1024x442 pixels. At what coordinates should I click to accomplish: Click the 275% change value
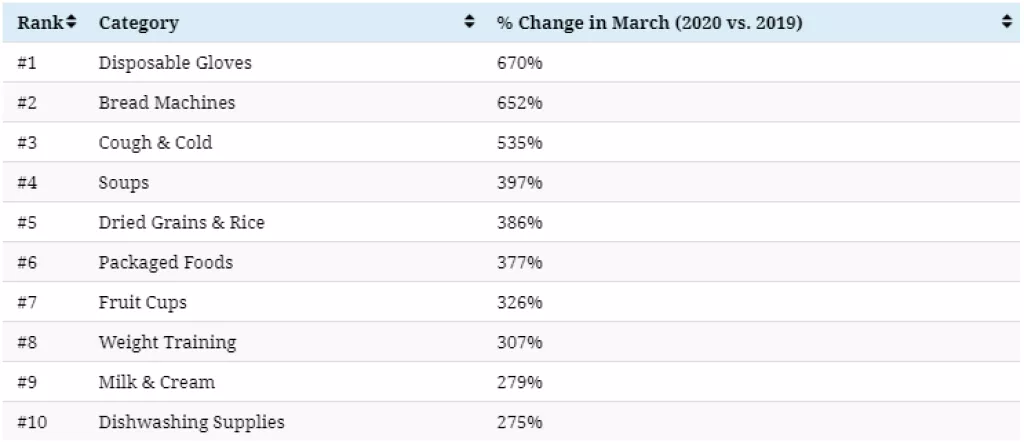tap(519, 422)
